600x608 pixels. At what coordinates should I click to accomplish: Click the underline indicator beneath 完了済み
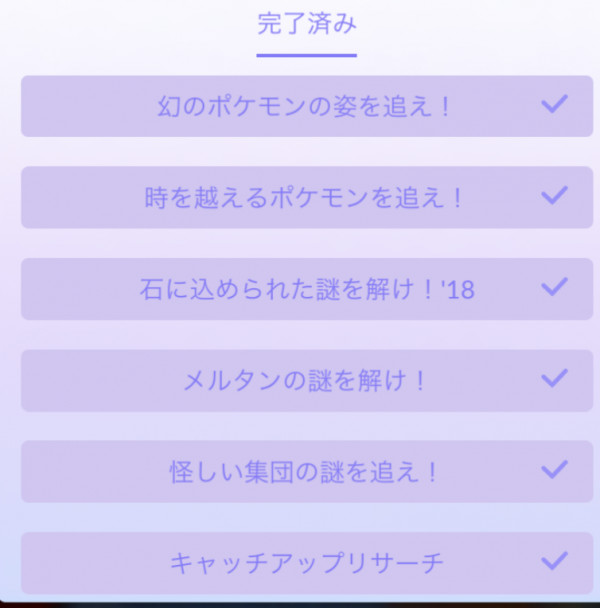click(306, 55)
